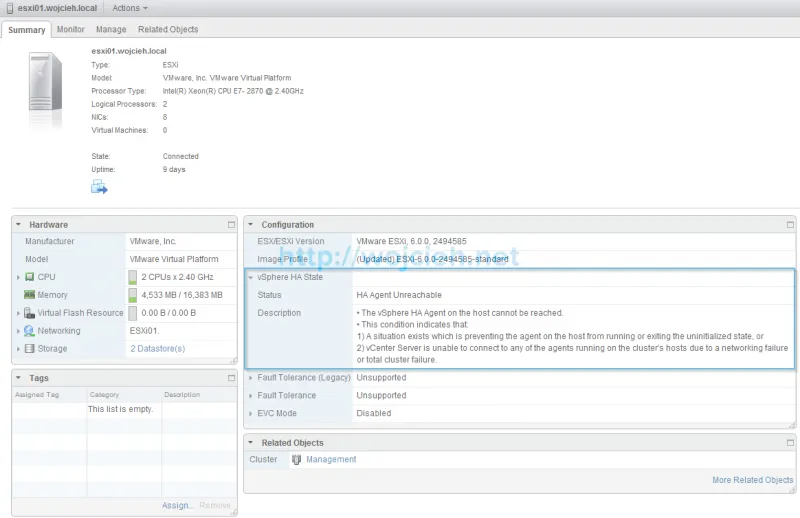Expand the Virtual Flash Resource row

pos(18,313)
